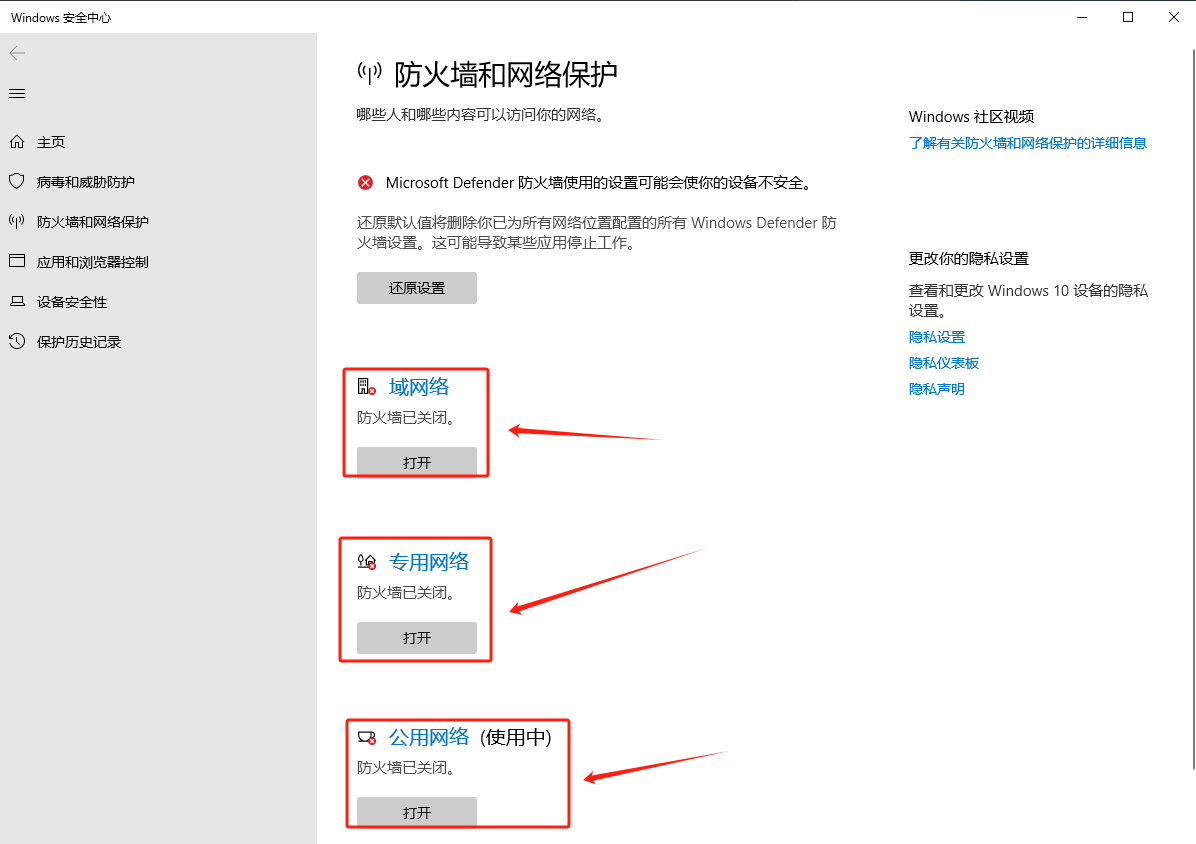This screenshot has height=844, width=1196.
Task: Select 防火墙和网络保护 in the sidebar
Action: (x=92, y=222)
